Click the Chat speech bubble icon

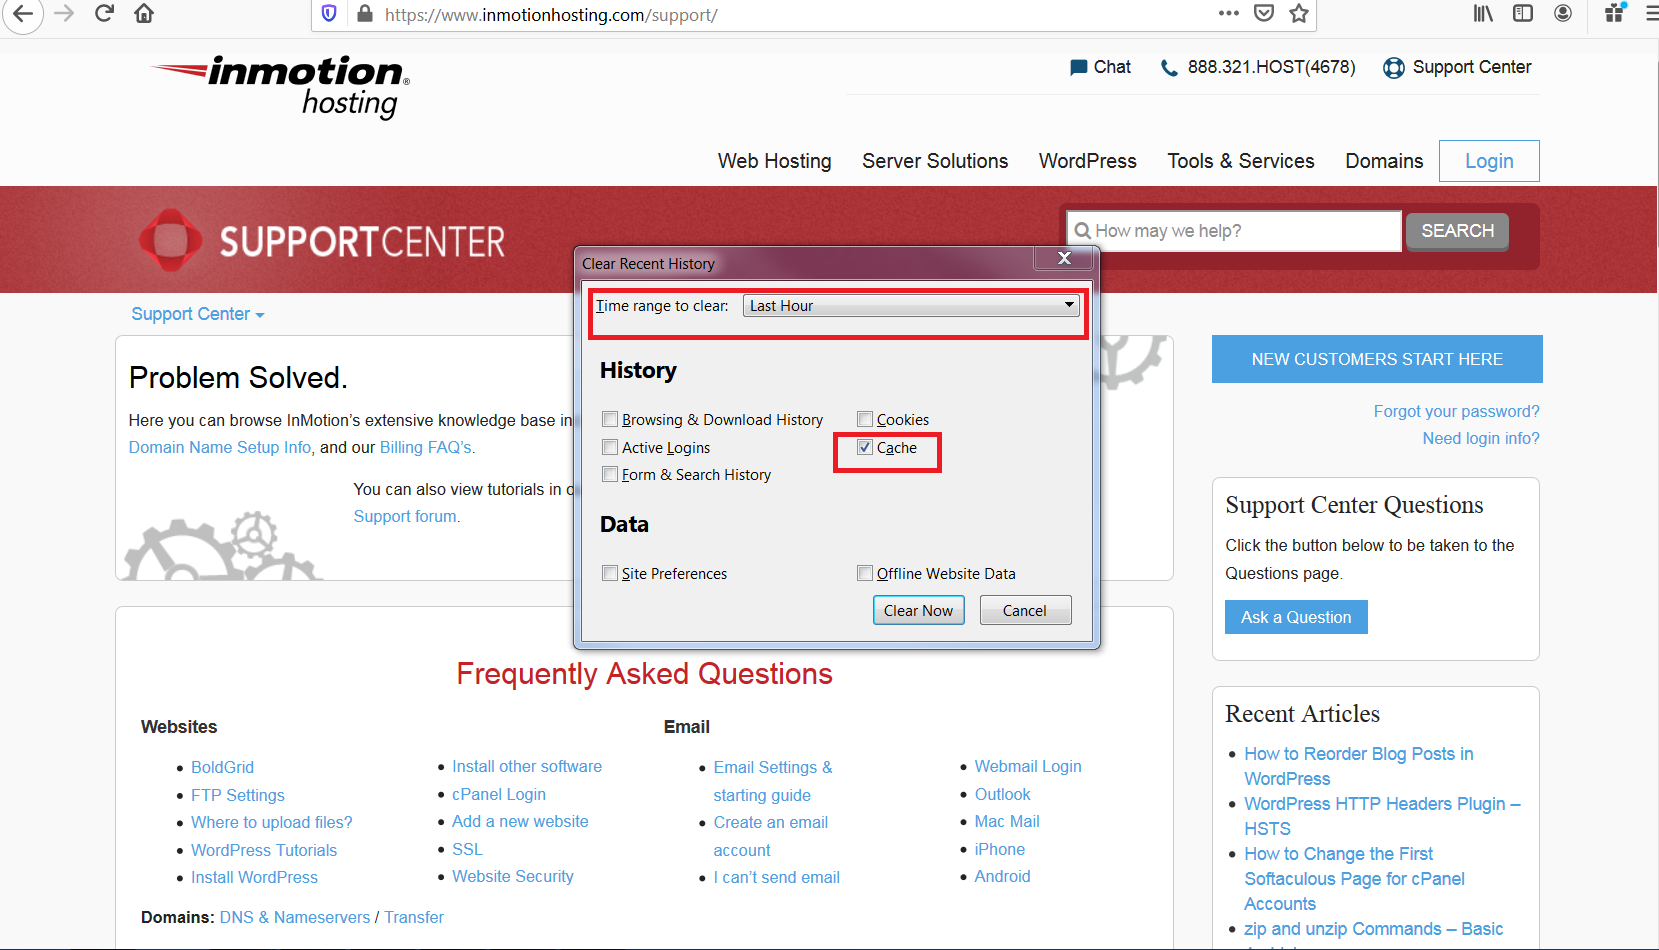pos(1078,68)
